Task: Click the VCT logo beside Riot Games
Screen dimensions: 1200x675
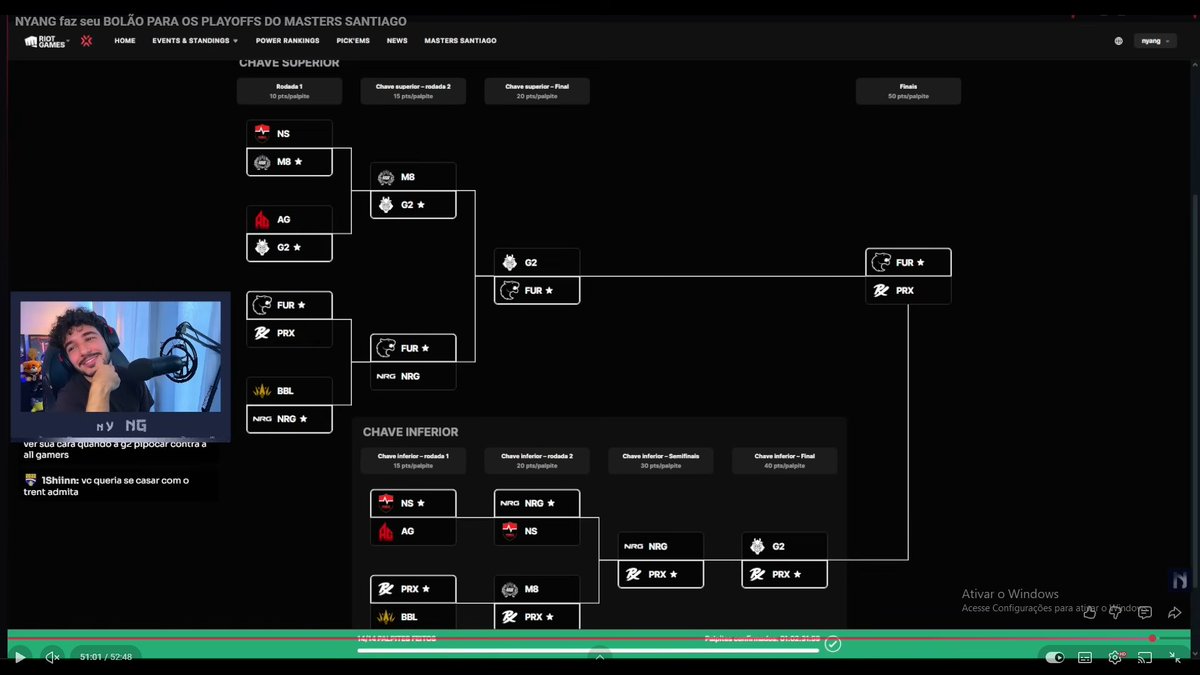Action: click(86, 41)
